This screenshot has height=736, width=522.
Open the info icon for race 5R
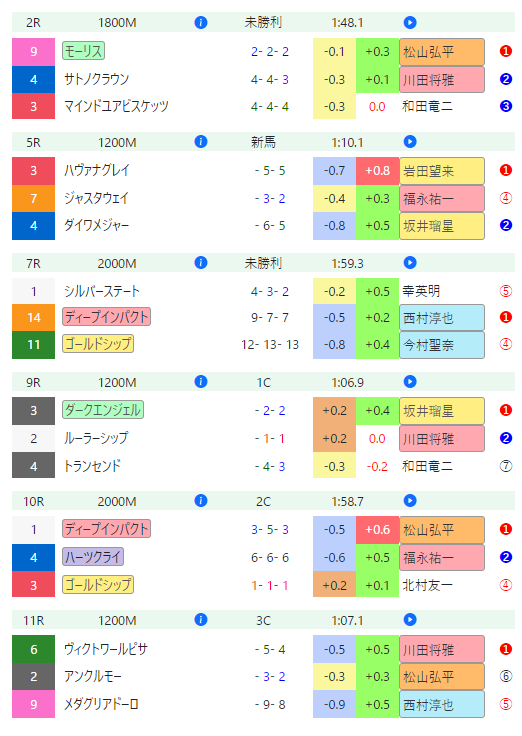coord(201,142)
